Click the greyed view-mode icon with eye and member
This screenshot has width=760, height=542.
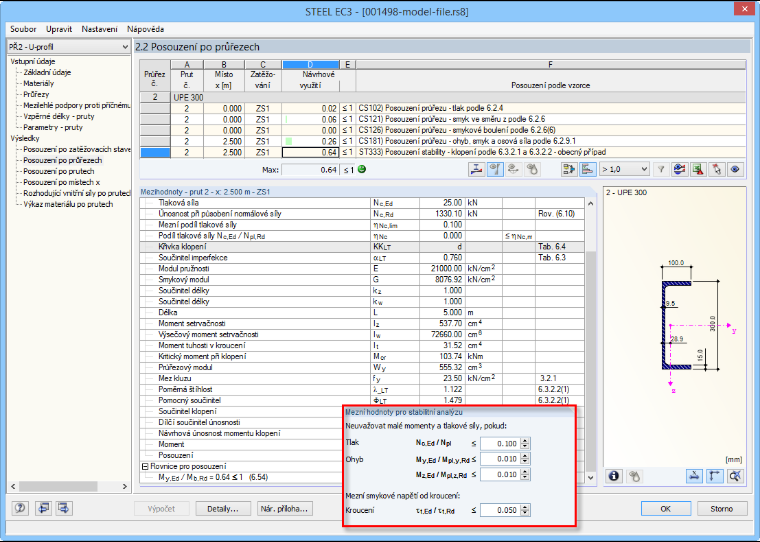pyautogui.click(x=514, y=169)
